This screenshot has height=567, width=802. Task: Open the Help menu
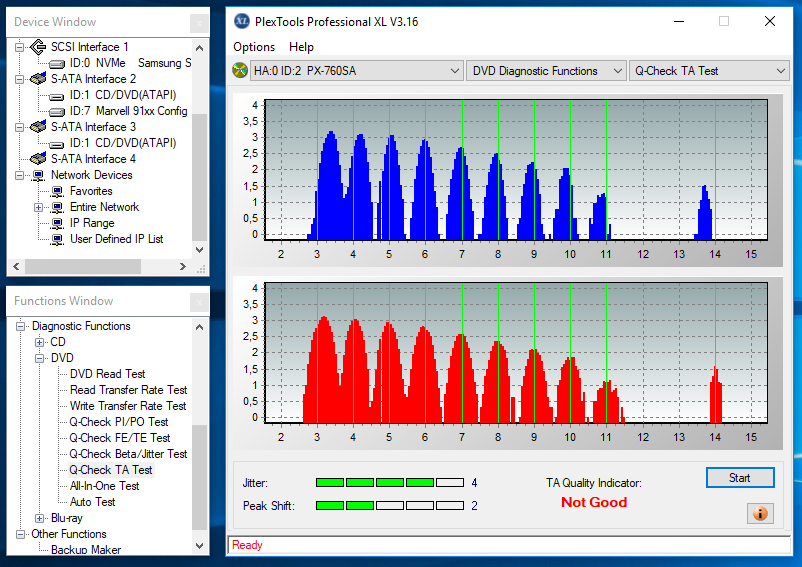click(301, 47)
